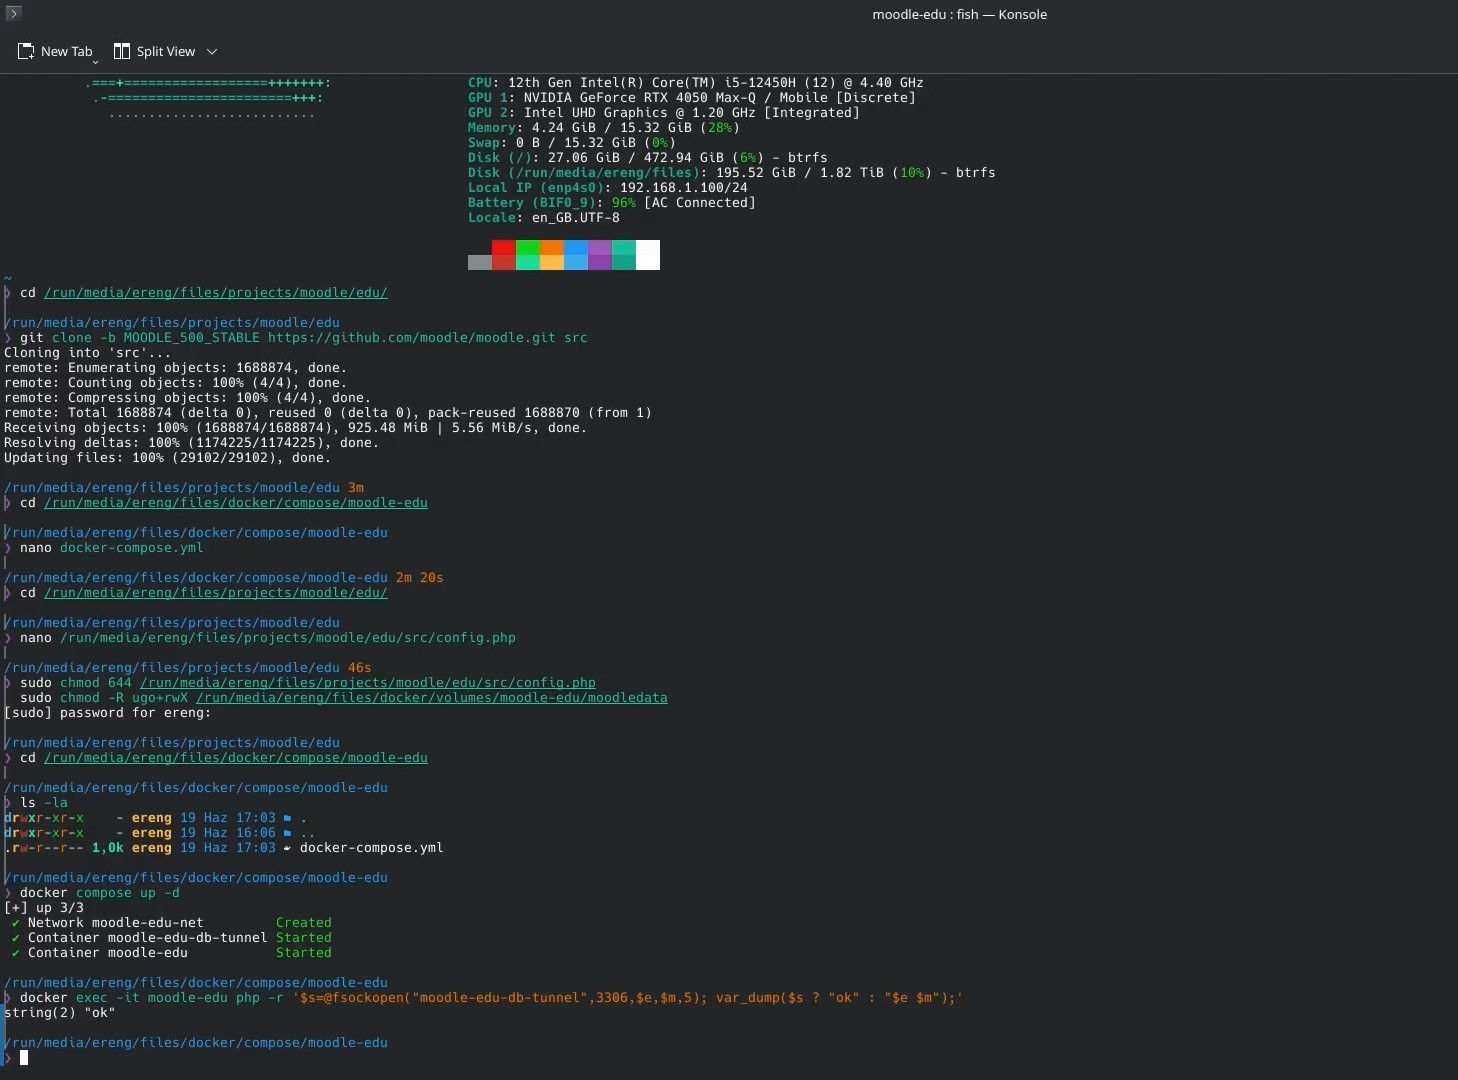Click the Disk line showing '195.52 GiB / 1.82 TiB'
1458x1080 pixels.
(732, 173)
